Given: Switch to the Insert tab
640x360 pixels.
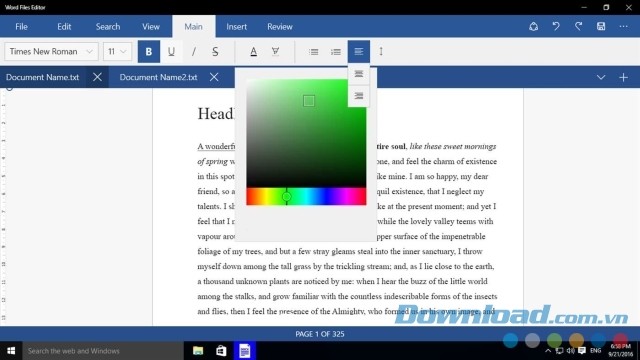Looking at the screenshot, I should click(236, 27).
